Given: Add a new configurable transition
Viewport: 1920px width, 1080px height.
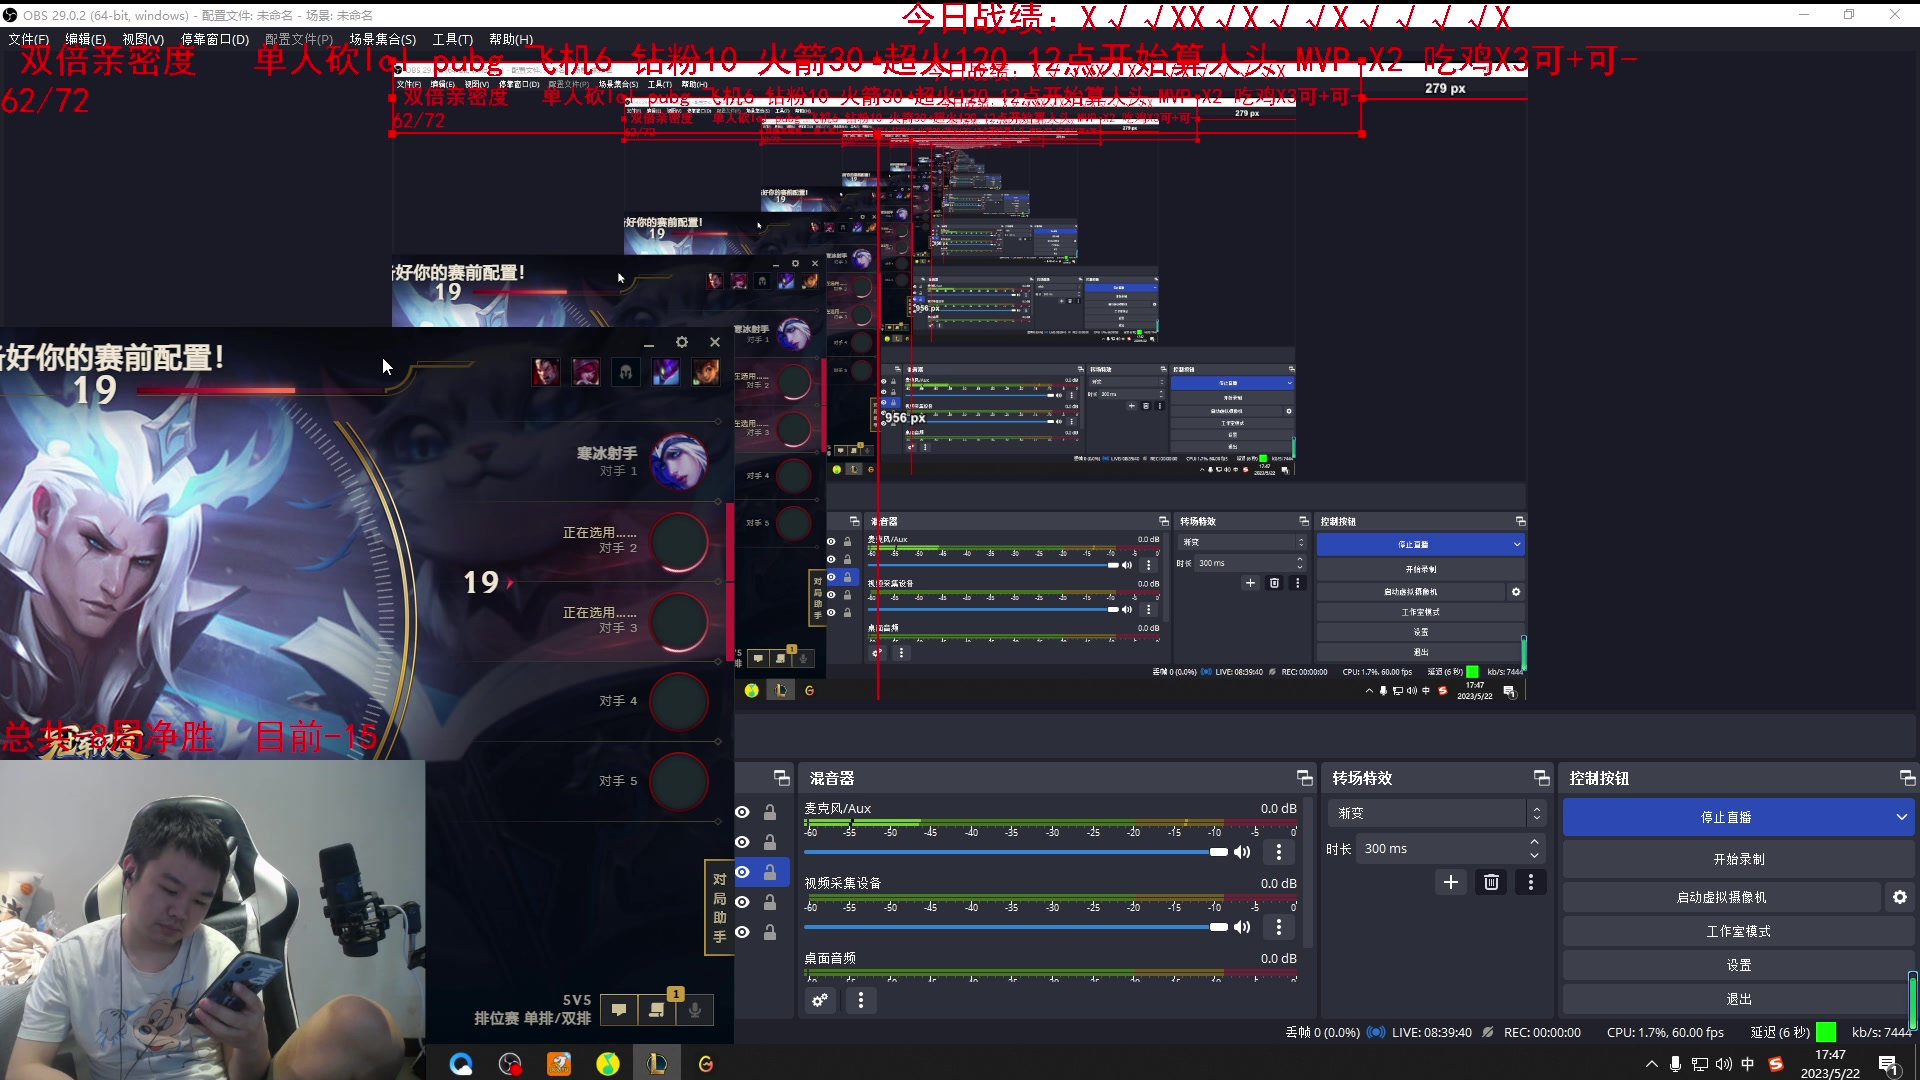Looking at the screenshot, I should (1451, 882).
